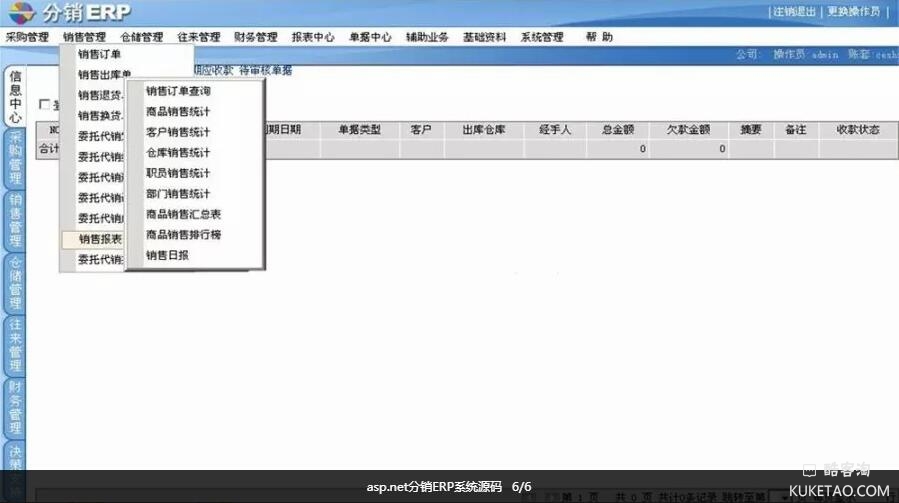Select the 采购管理 sidebar tab
Image resolution: width=899 pixels, height=503 pixels.
point(15,158)
